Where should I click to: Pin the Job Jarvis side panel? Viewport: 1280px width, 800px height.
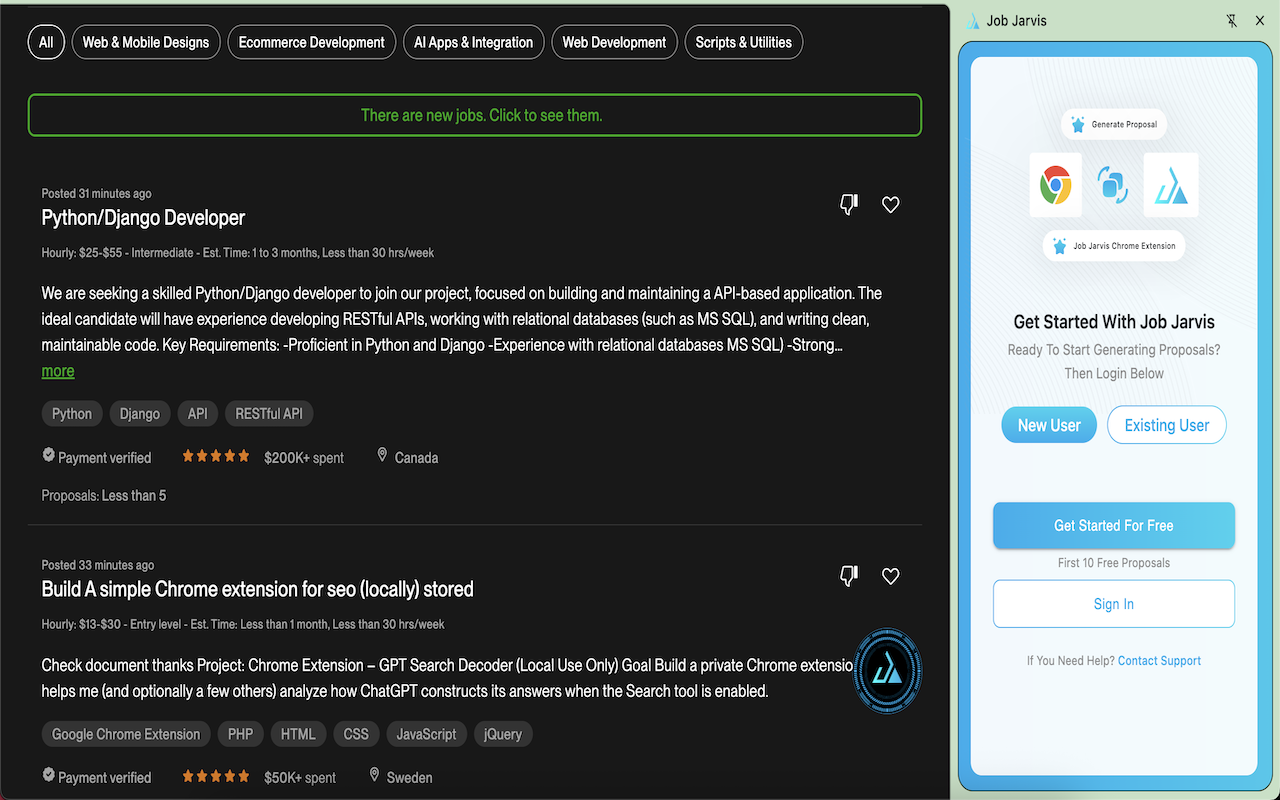point(1231,21)
